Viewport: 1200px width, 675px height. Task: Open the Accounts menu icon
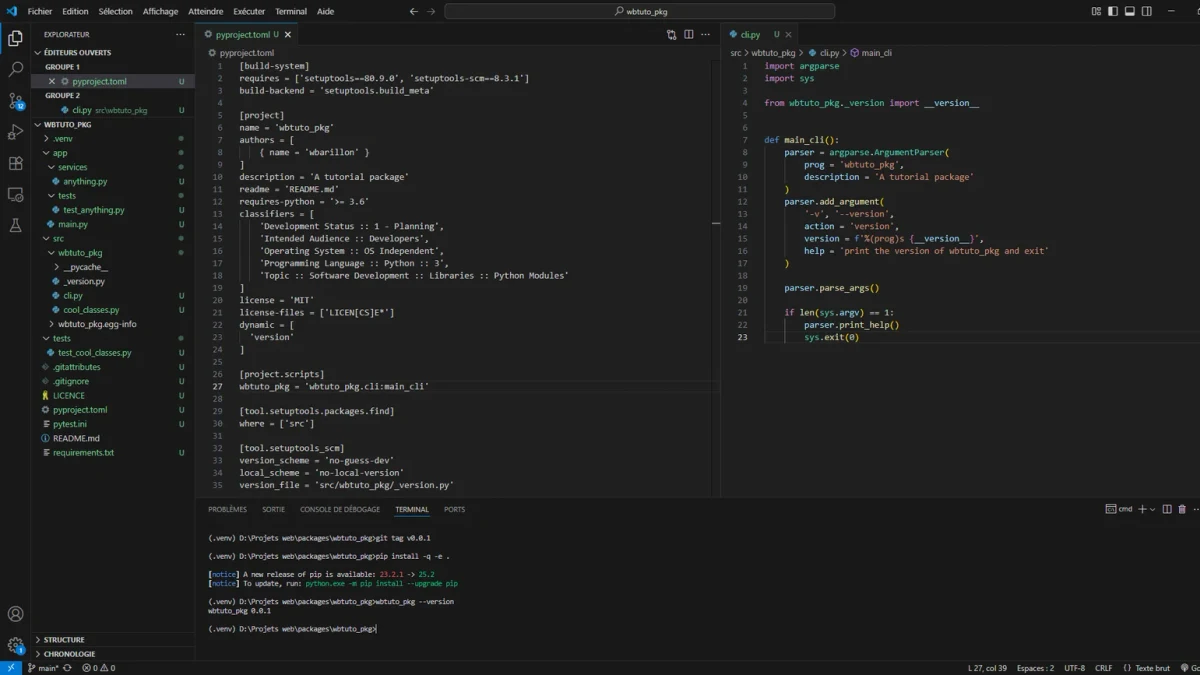tap(15, 614)
